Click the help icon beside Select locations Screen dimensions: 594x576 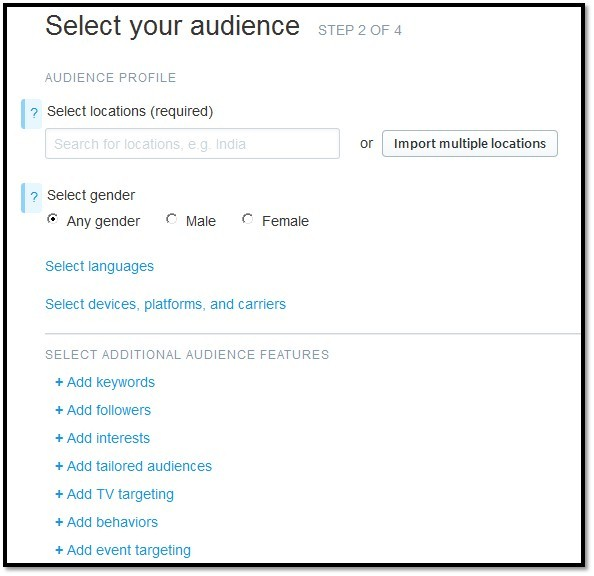pos(32,113)
